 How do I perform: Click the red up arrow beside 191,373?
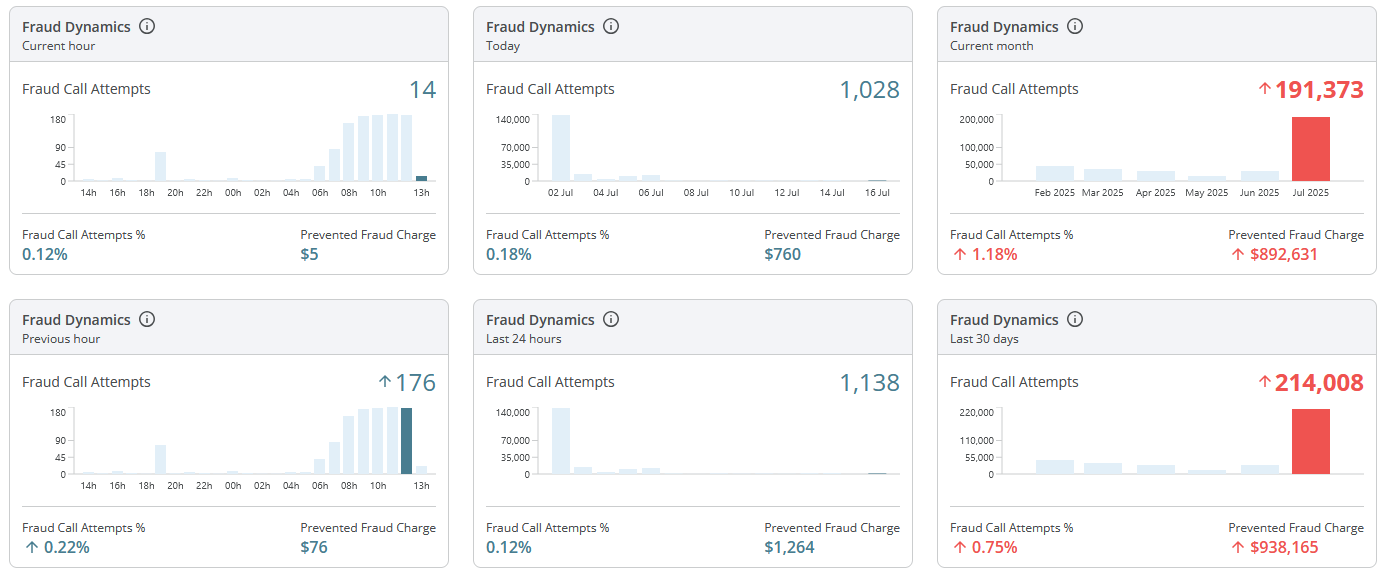click(x=1264, y=90)
